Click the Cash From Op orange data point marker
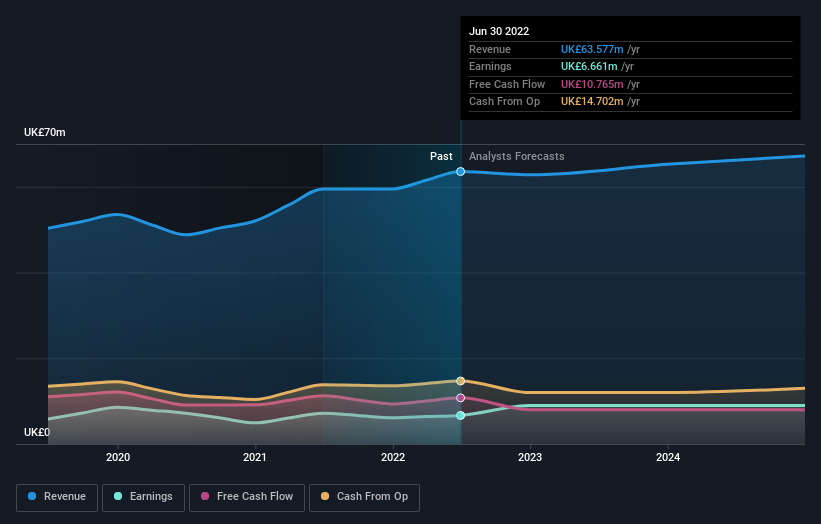Image resolution: width=821 pixels, height=524 pixels. pos(460,381)
